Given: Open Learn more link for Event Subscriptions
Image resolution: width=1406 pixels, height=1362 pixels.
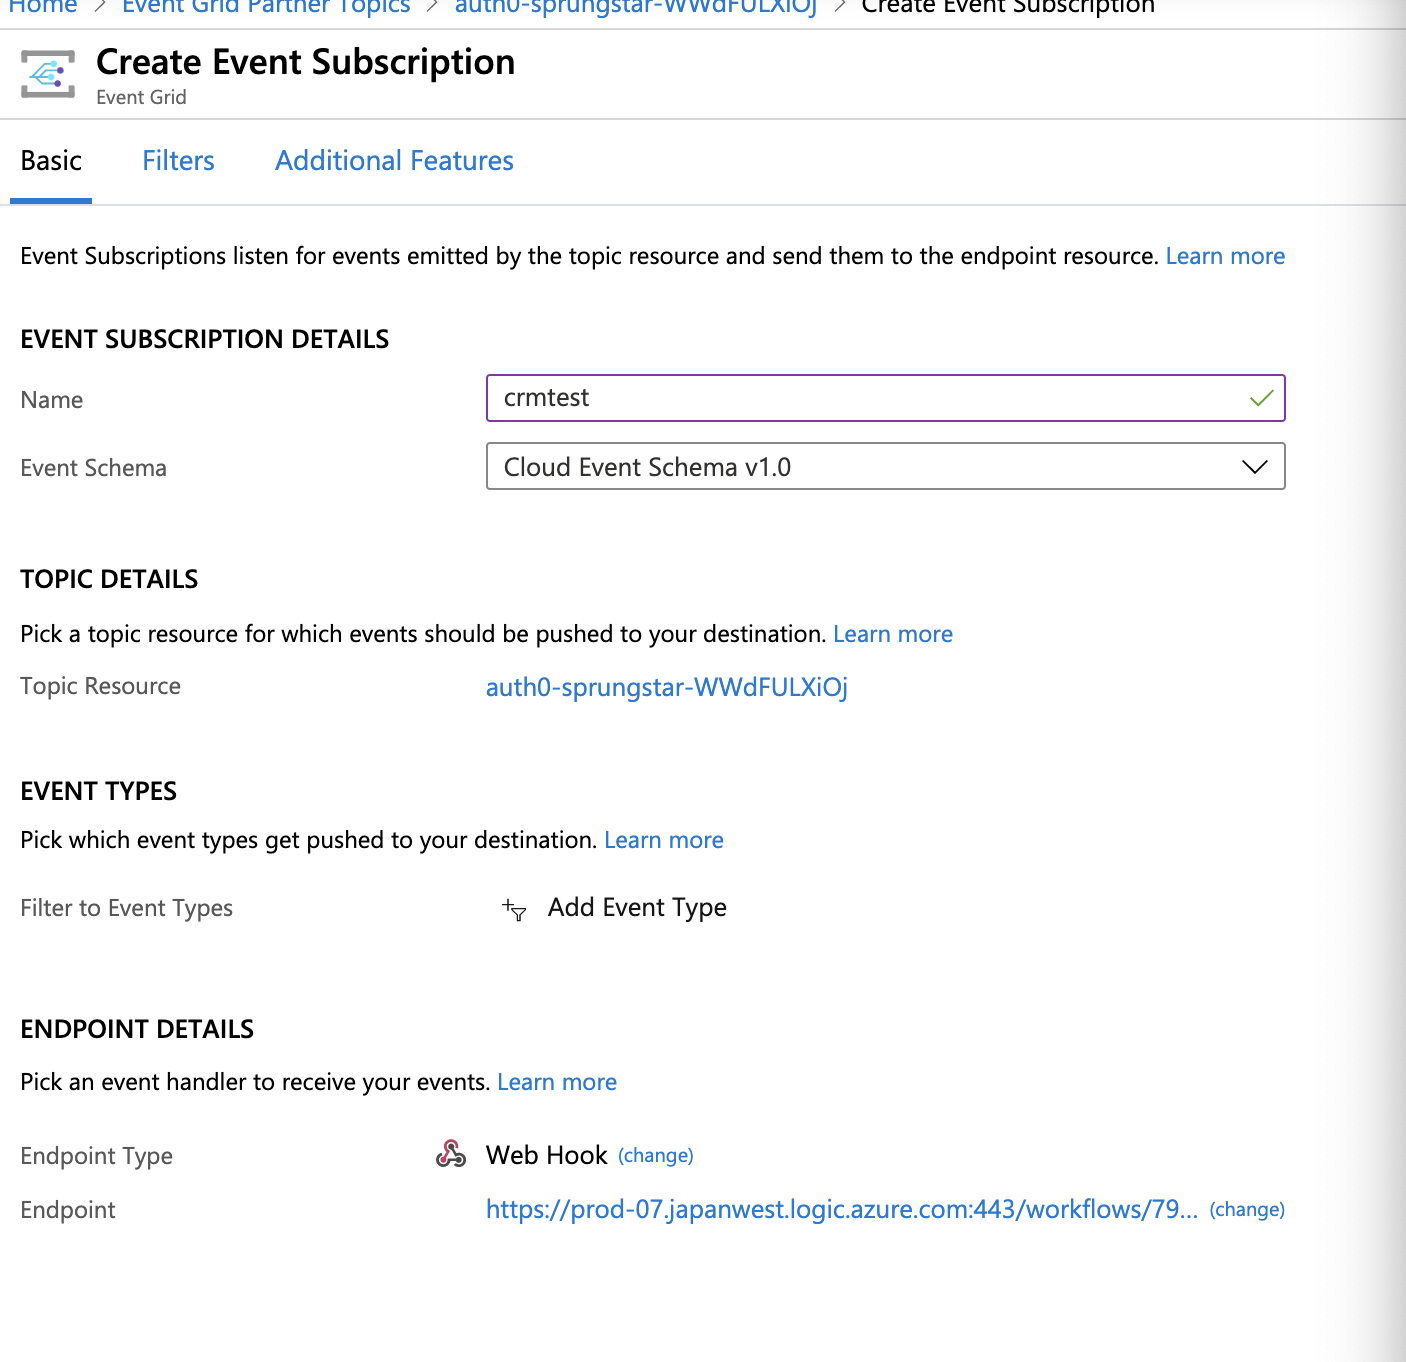Looking at the screenshot, I should click(x=1225, y=256).
